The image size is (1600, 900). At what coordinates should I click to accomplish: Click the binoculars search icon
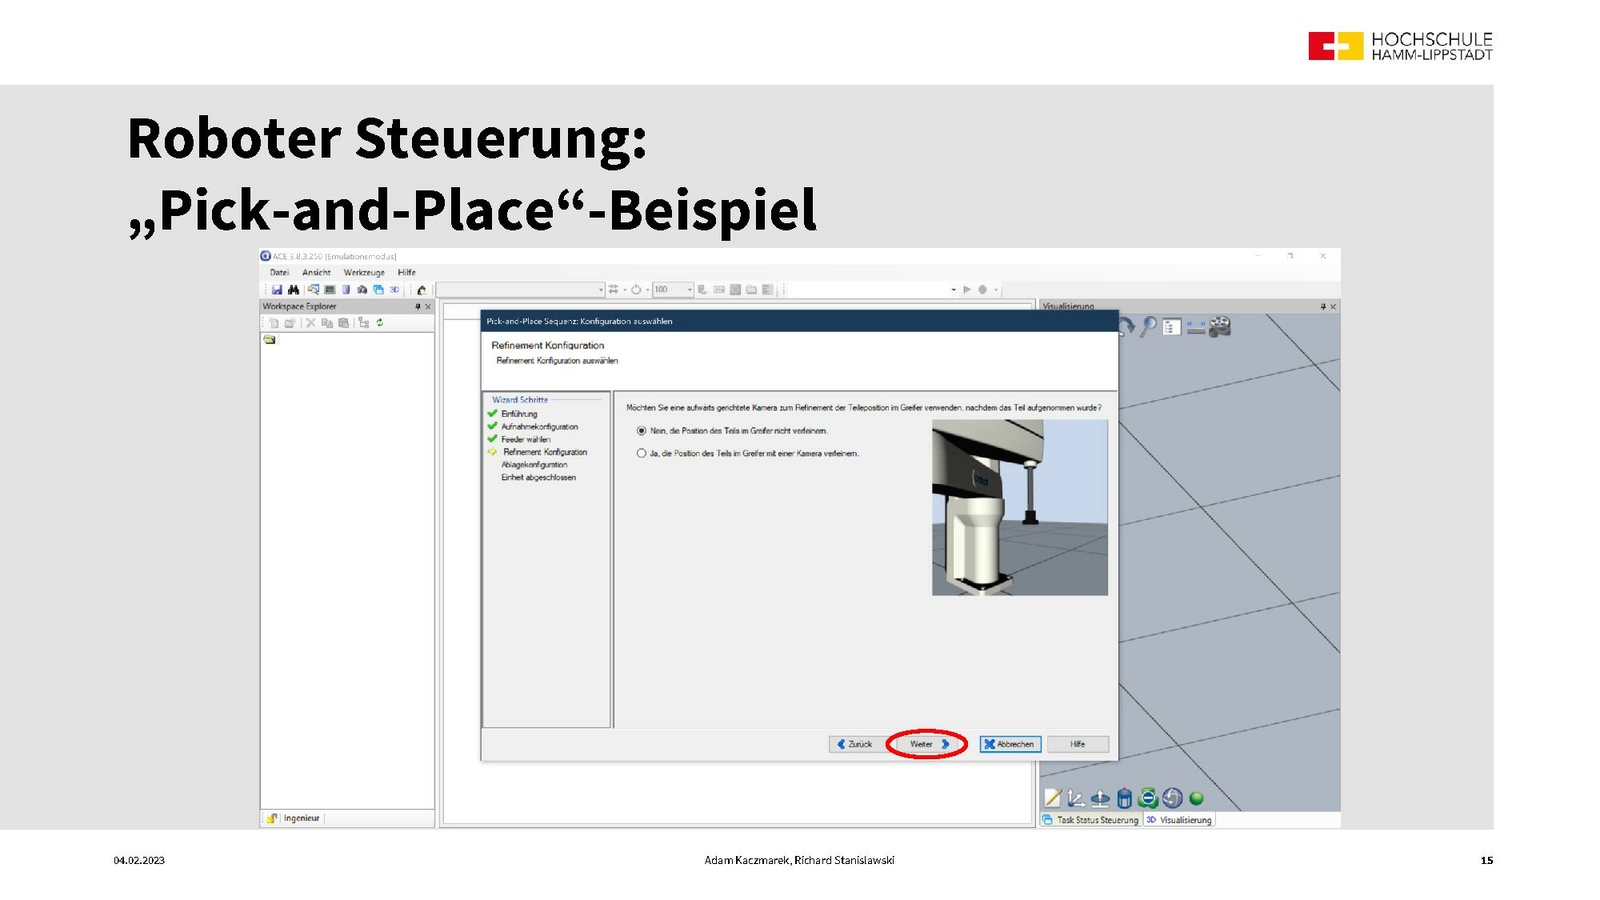(293, 290)
